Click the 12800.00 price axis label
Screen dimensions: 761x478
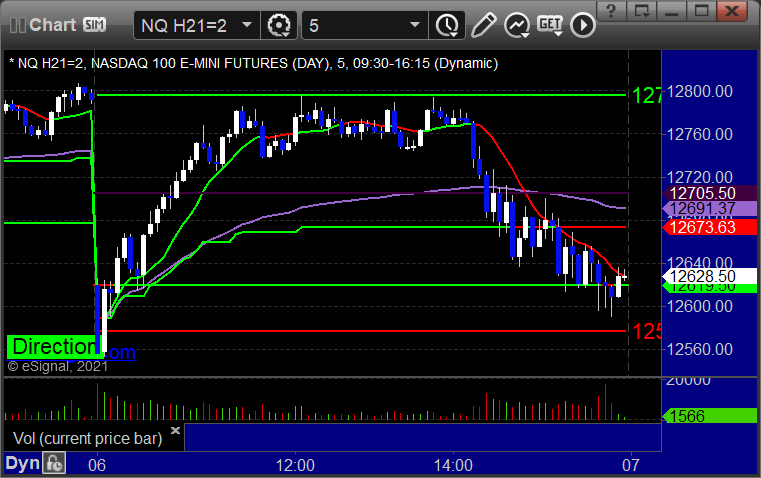point(700,91)
